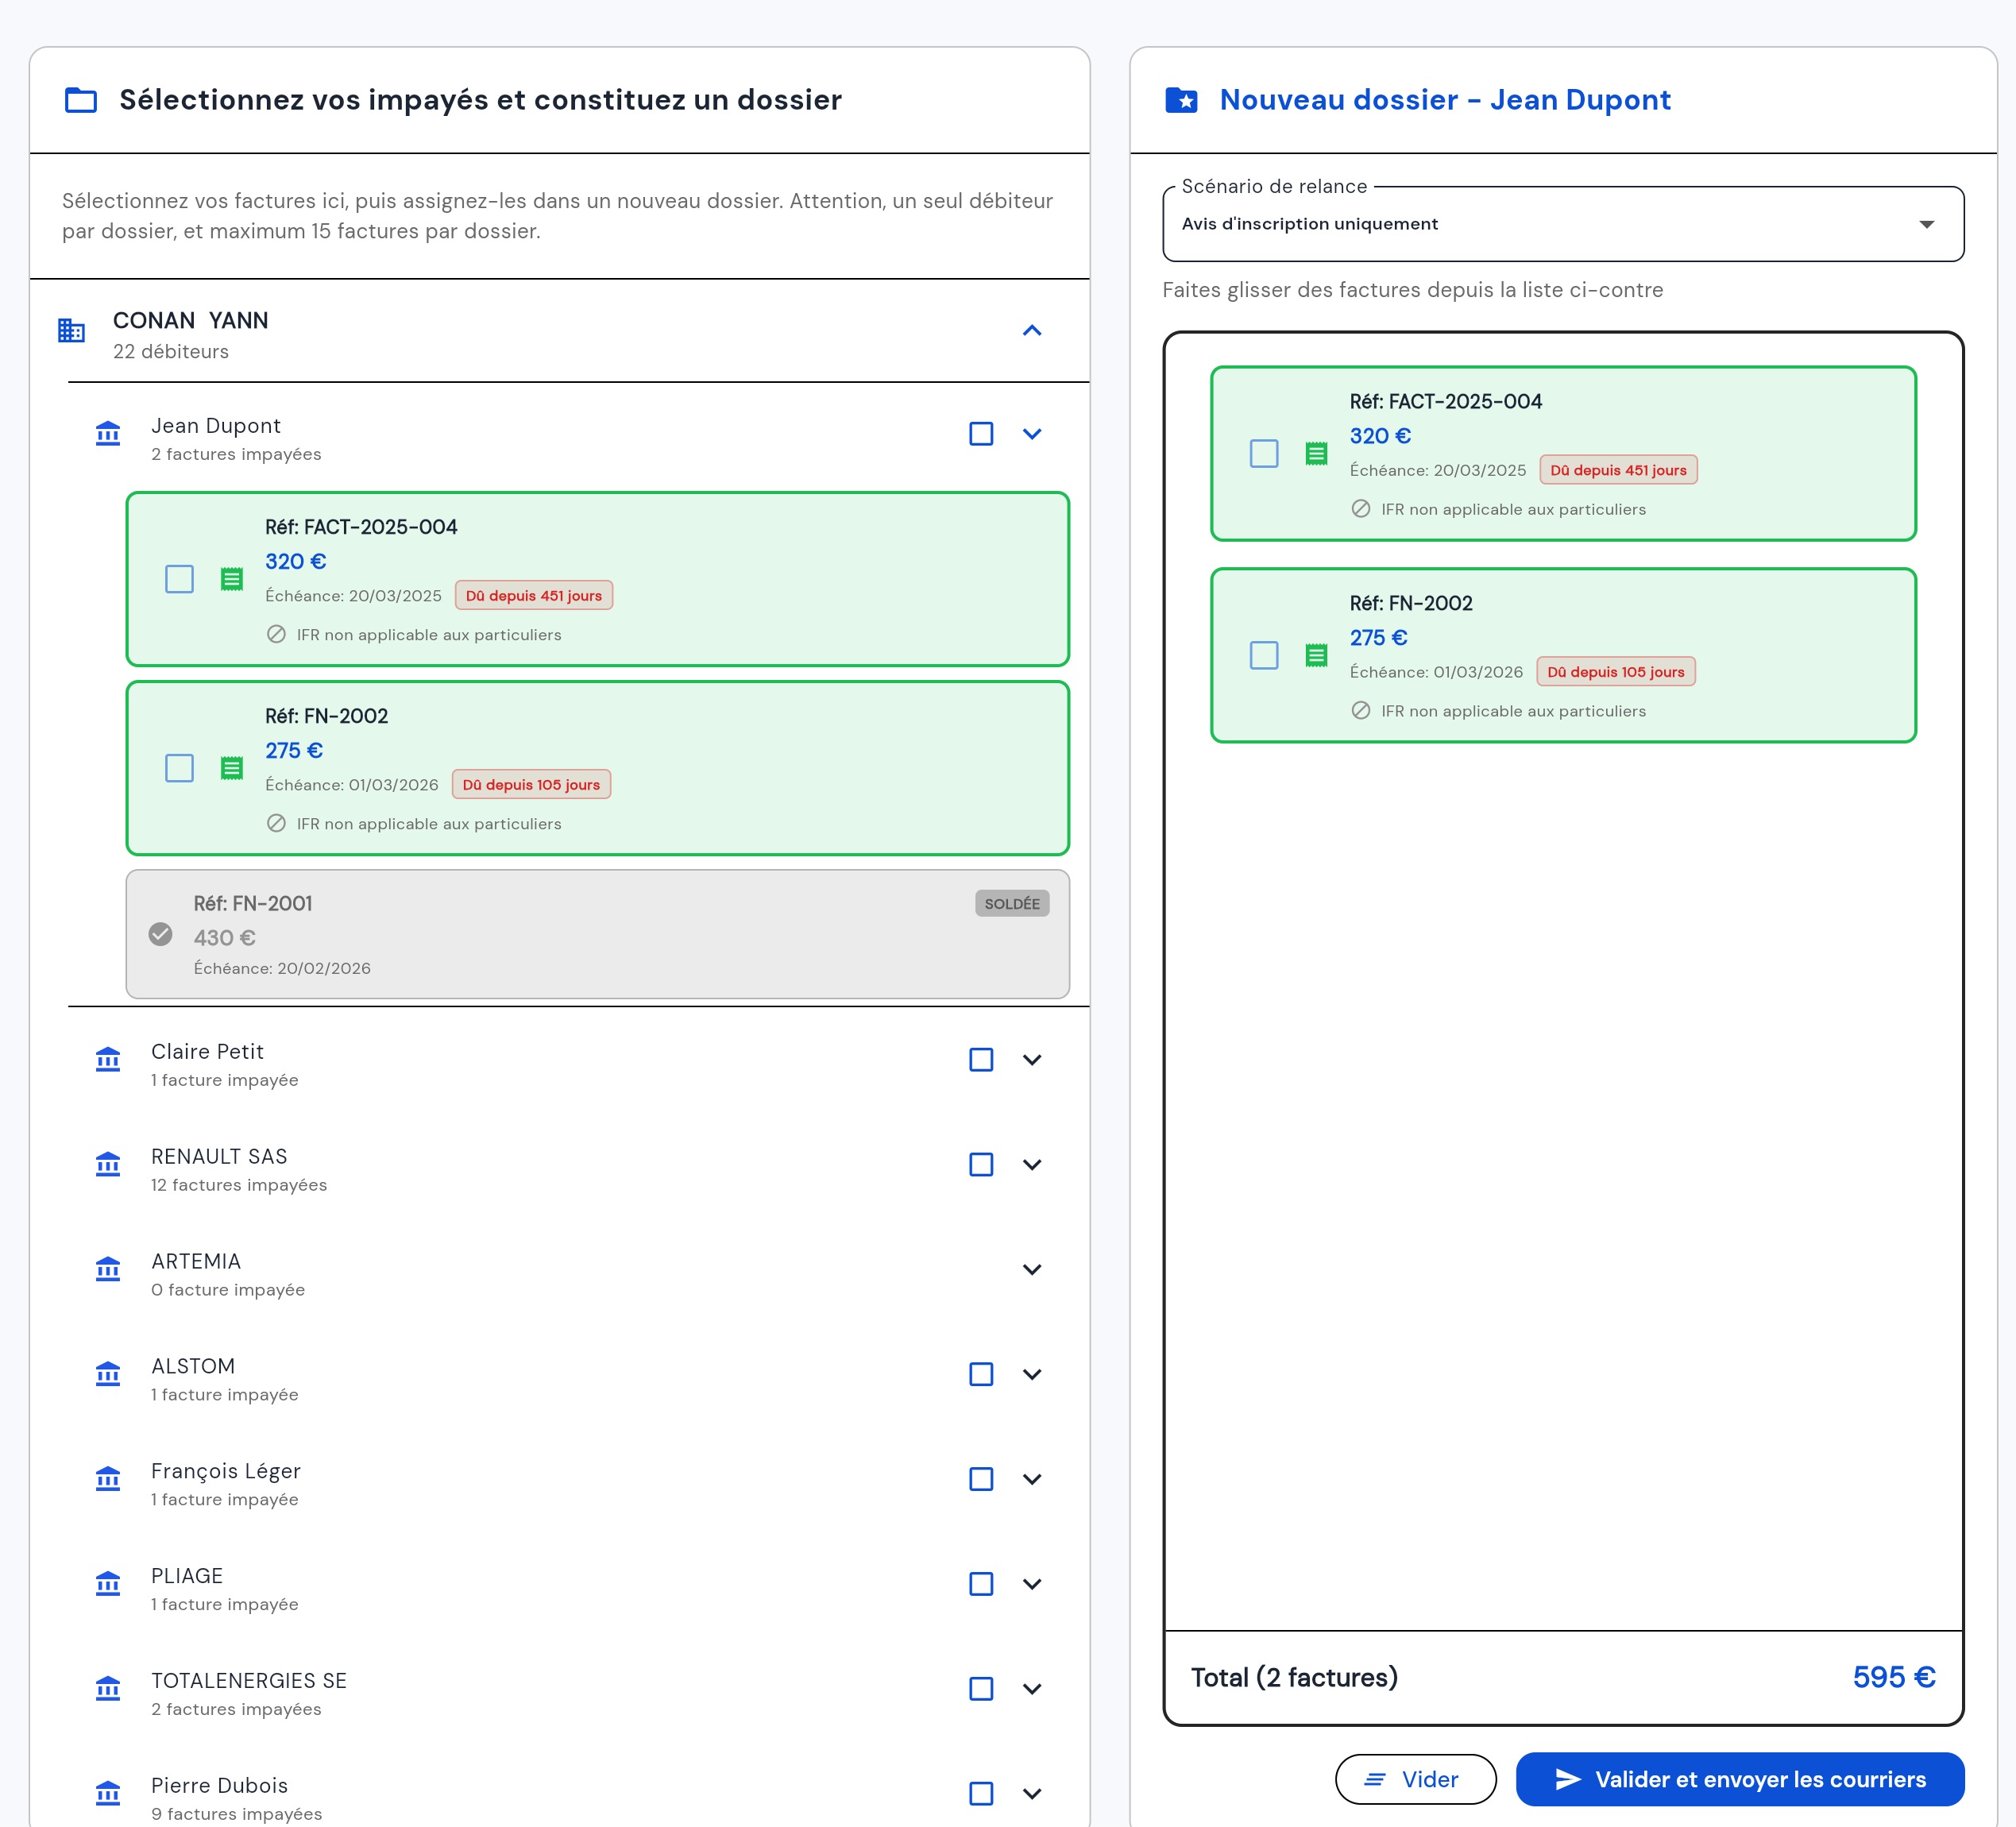Open the Scénario de relance dropdown
The width and height of the screenshot is (2016, 1827).
click(1563, 224)
